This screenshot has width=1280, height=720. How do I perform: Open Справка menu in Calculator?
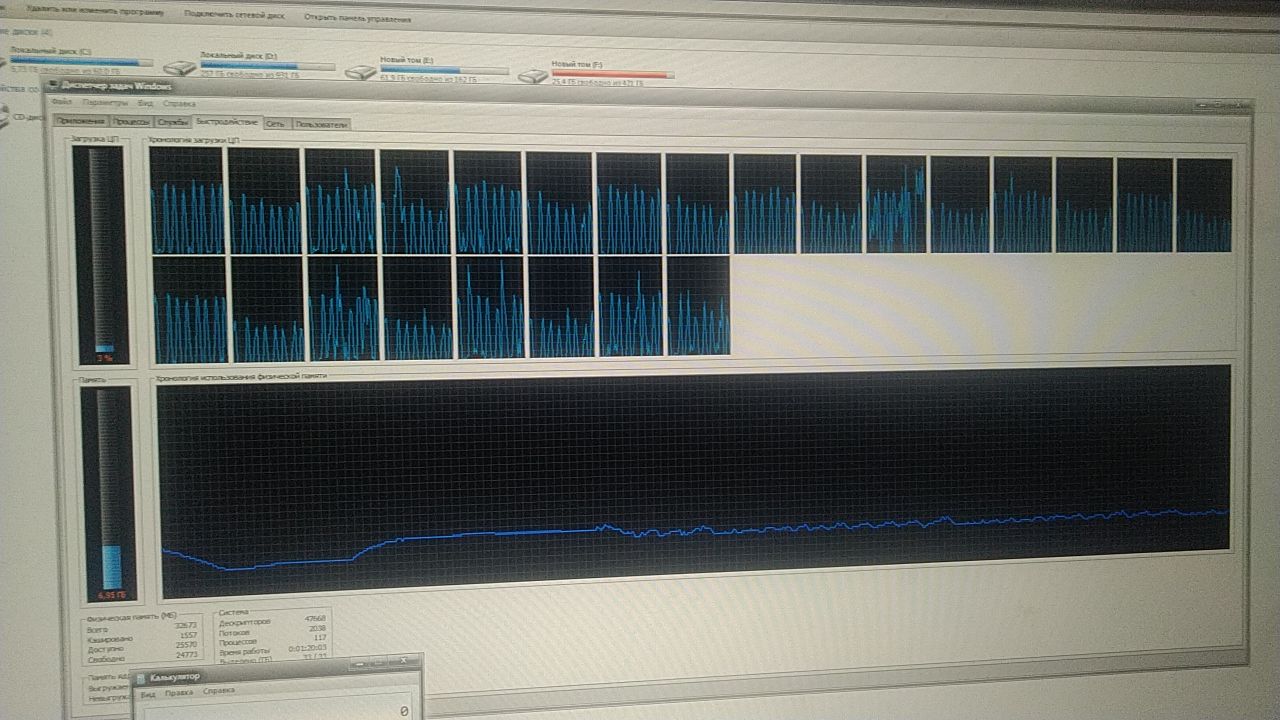tap(219, 691)
